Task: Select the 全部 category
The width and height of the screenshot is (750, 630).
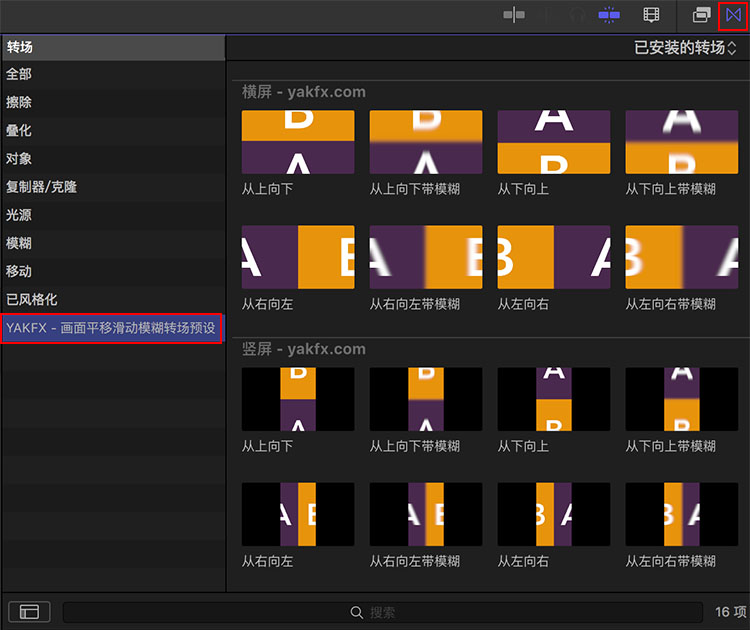Action: point(113,74)
